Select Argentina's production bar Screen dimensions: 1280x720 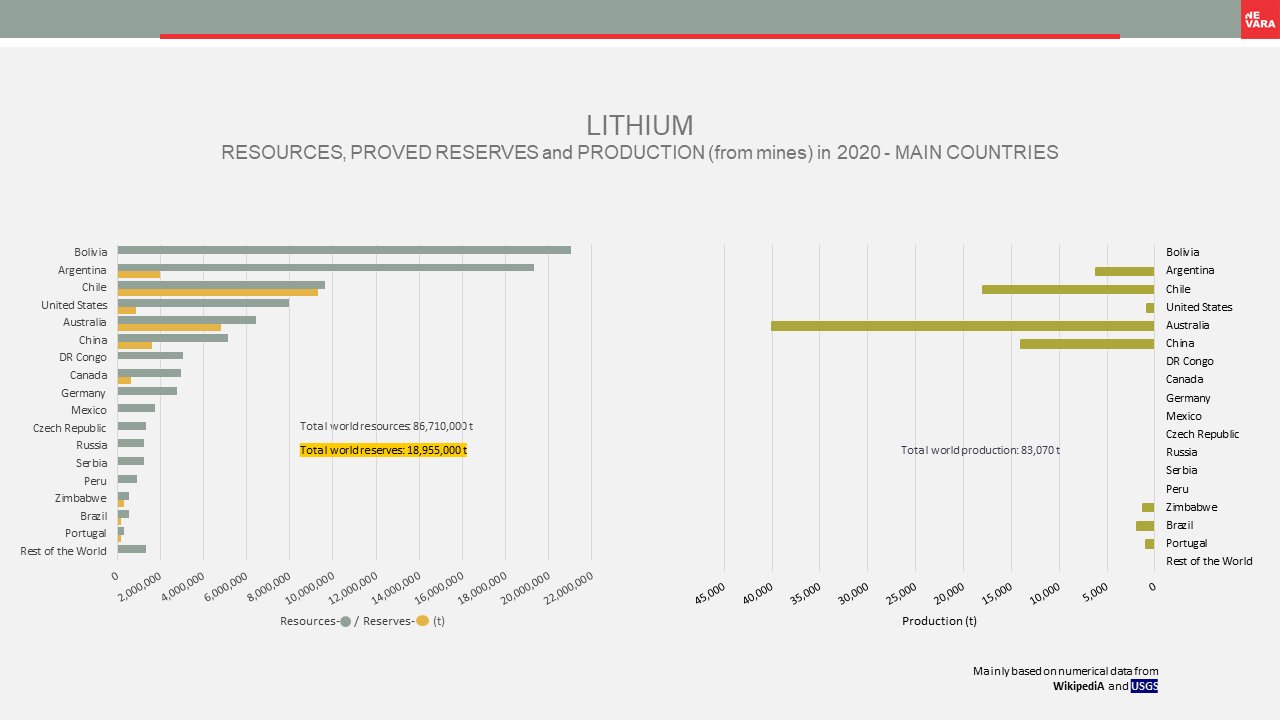[1124, 271]
